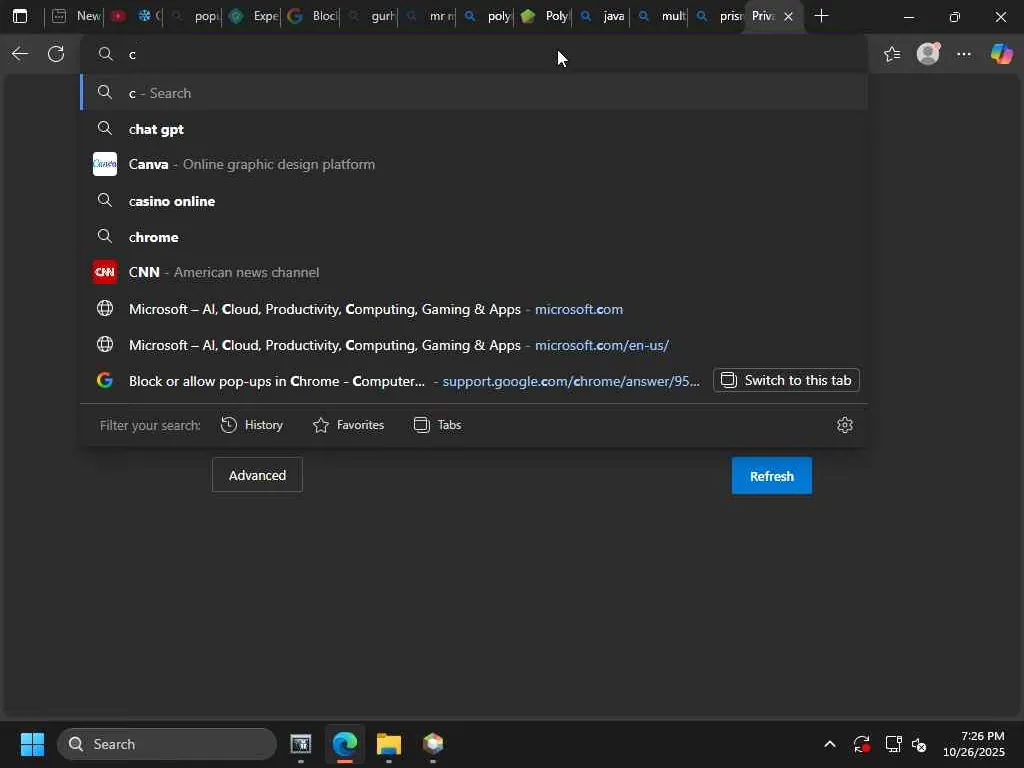This screenshot has width=1024, height=768.
Task: Click the Tabs filter icon
Action: [421, 425]
